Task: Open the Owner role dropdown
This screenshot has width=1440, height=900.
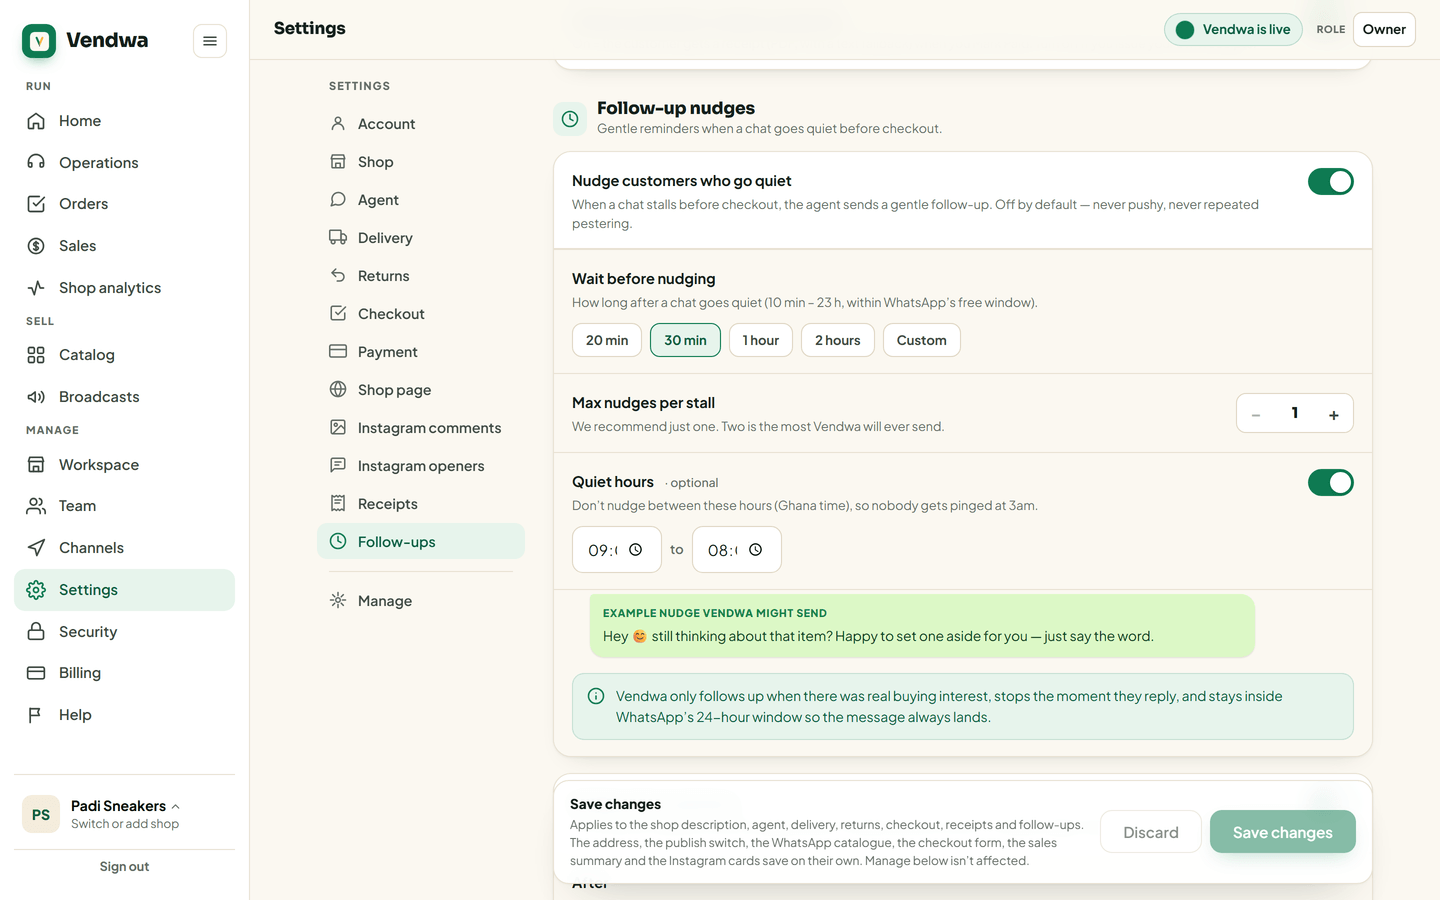Action: (1384, 29)
